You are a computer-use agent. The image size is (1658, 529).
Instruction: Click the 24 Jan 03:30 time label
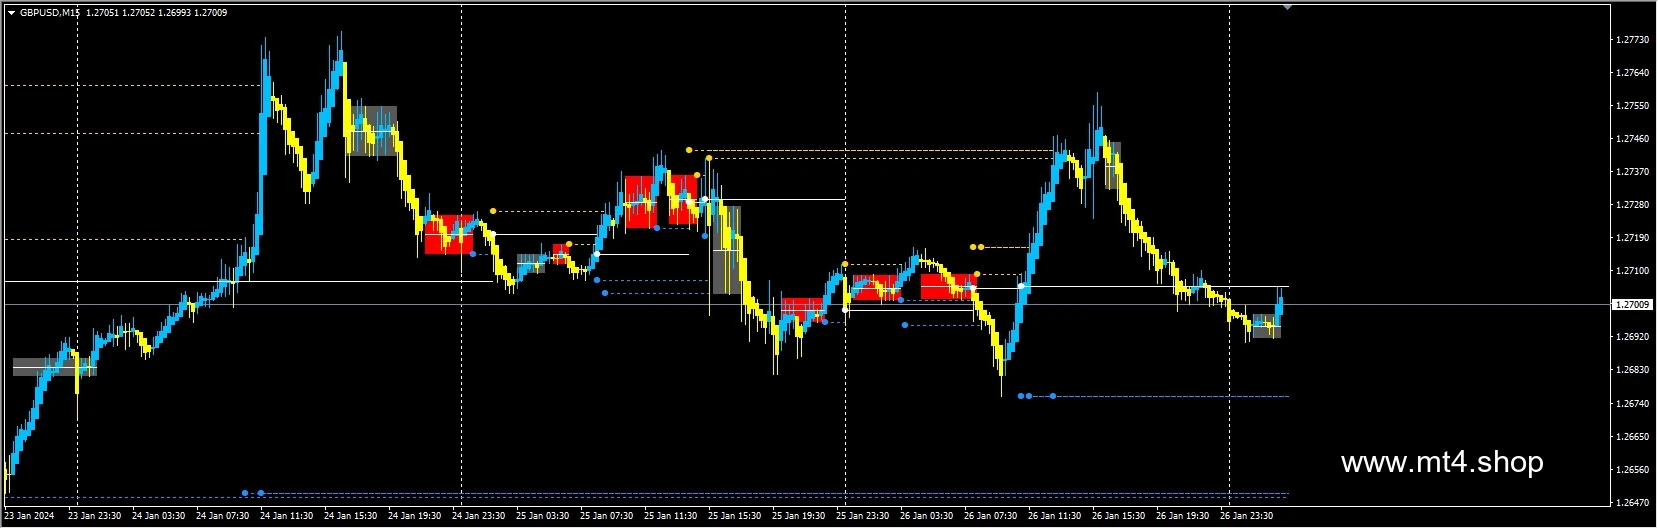point(159,517)
